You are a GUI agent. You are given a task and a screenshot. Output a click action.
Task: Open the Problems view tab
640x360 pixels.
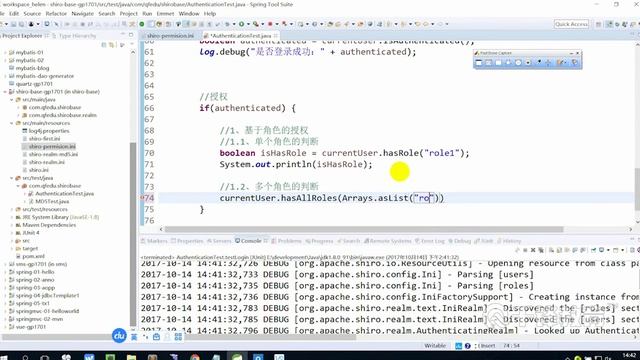[286, 241]
